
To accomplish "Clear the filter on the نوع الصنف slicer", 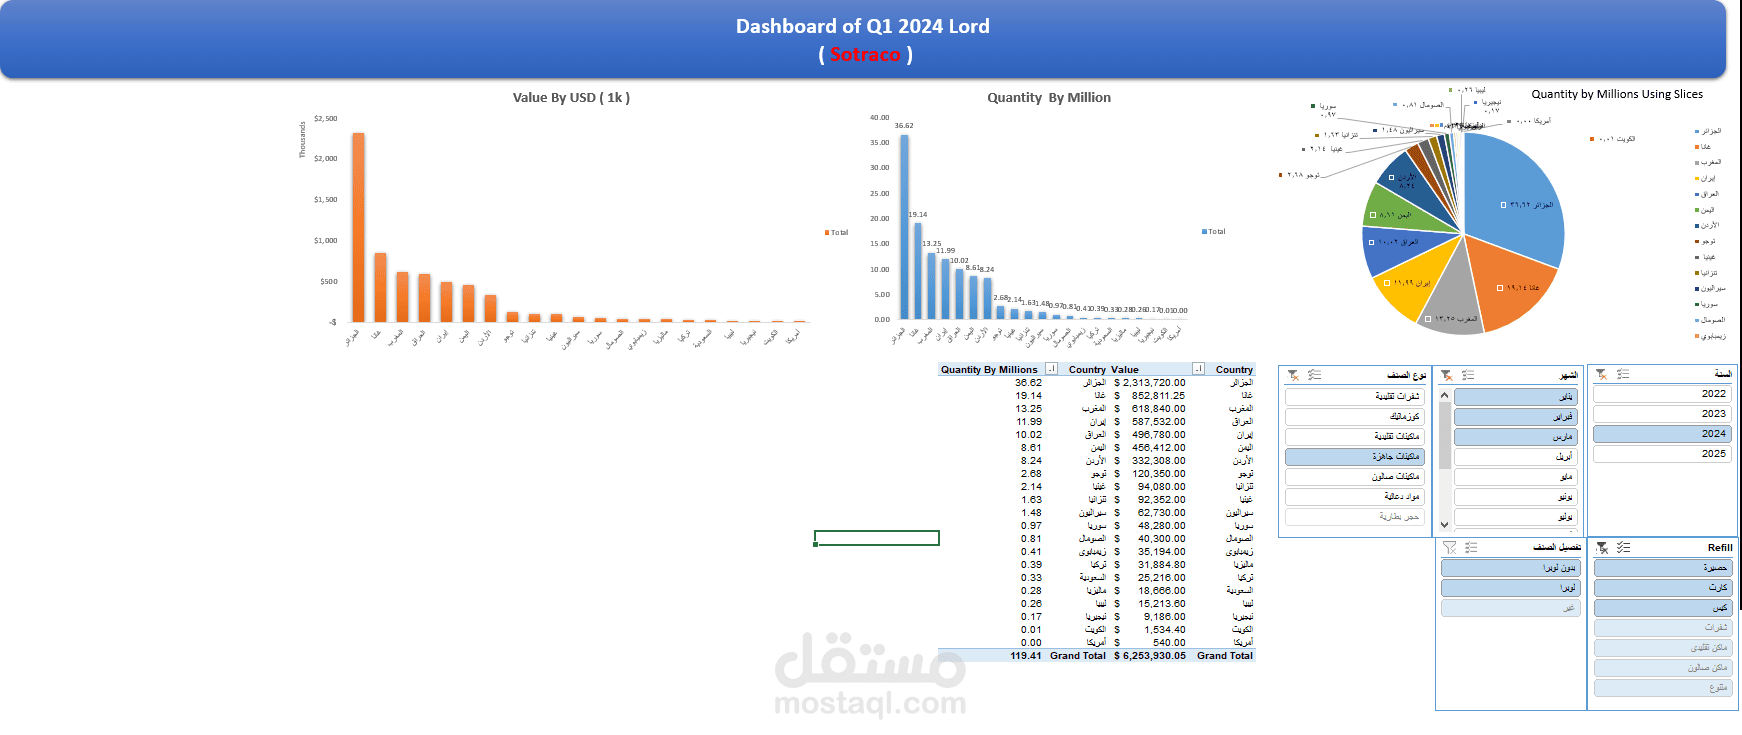I will [x=1293, y=375].
